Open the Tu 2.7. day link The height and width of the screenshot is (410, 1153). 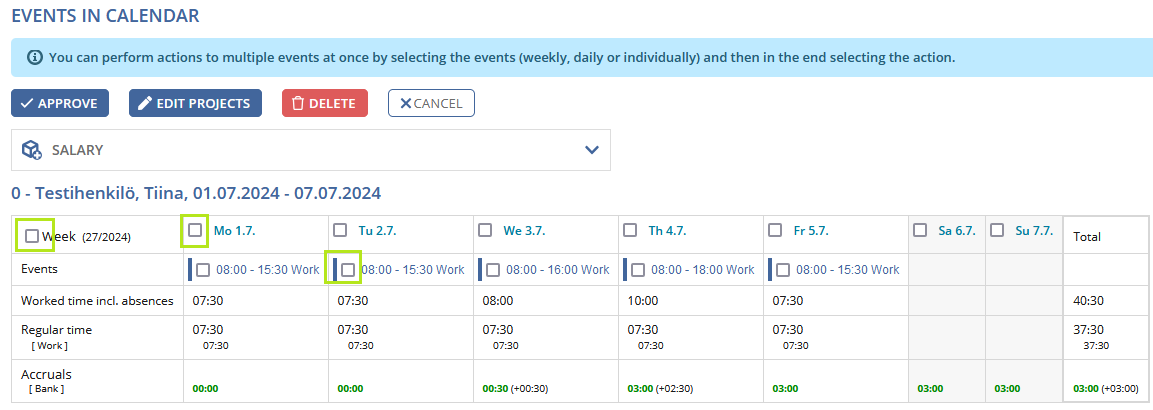(x=377, y=231)
